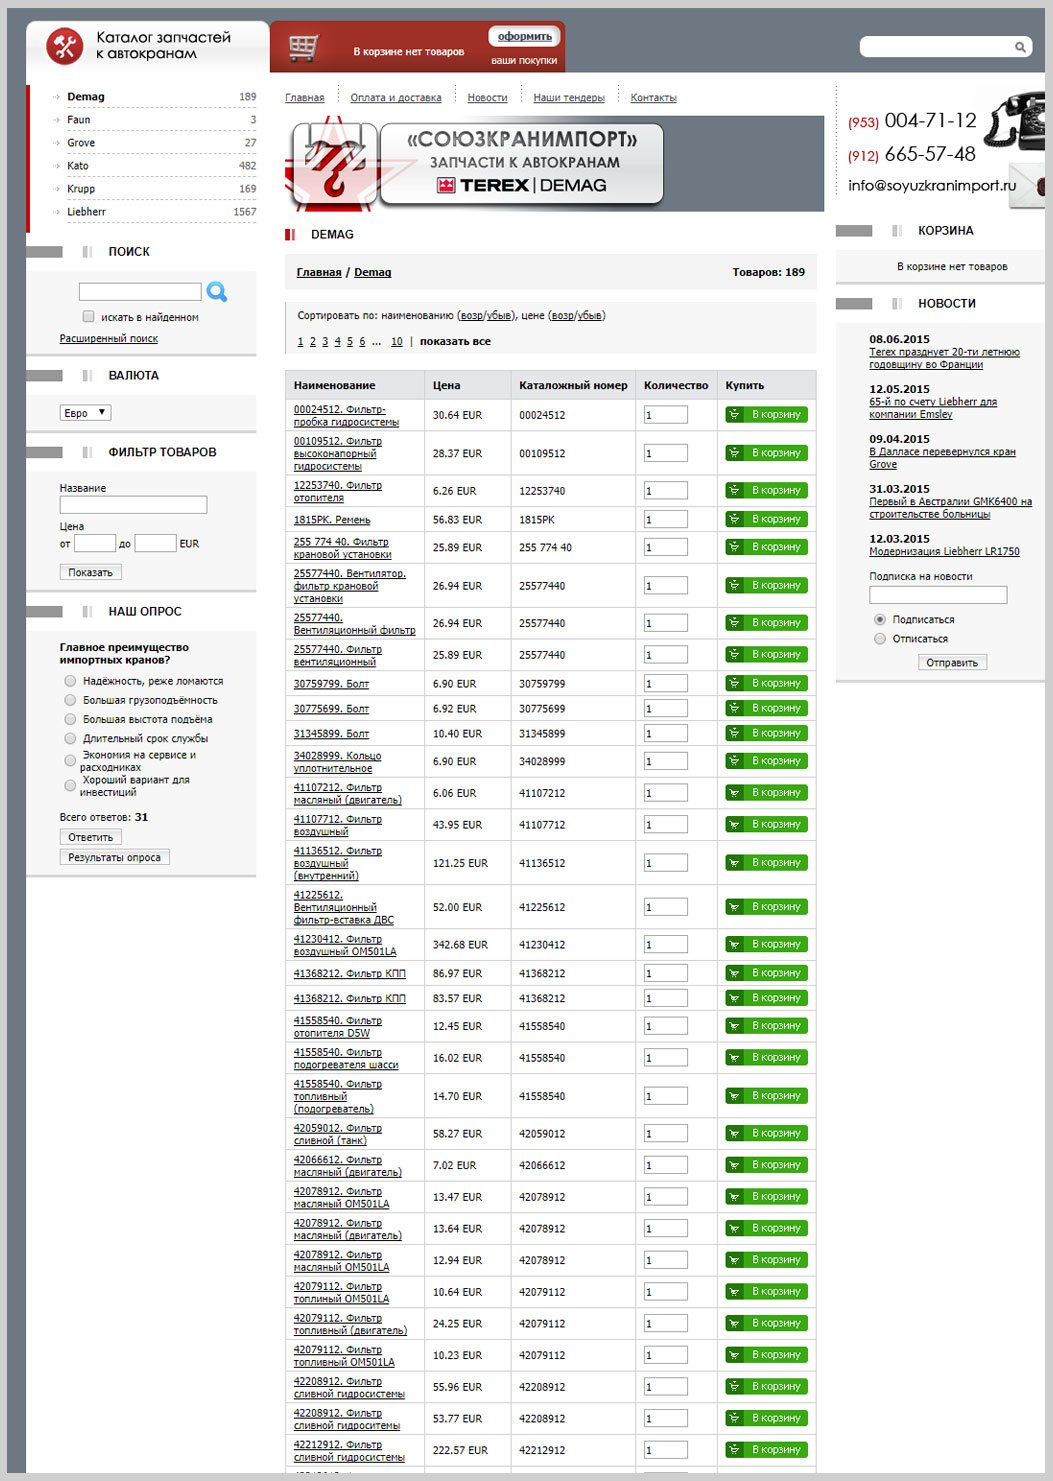Add item 00024512 filter to cart
The height and width of the screenshot is (1481, 1053).
click(766, 415)
